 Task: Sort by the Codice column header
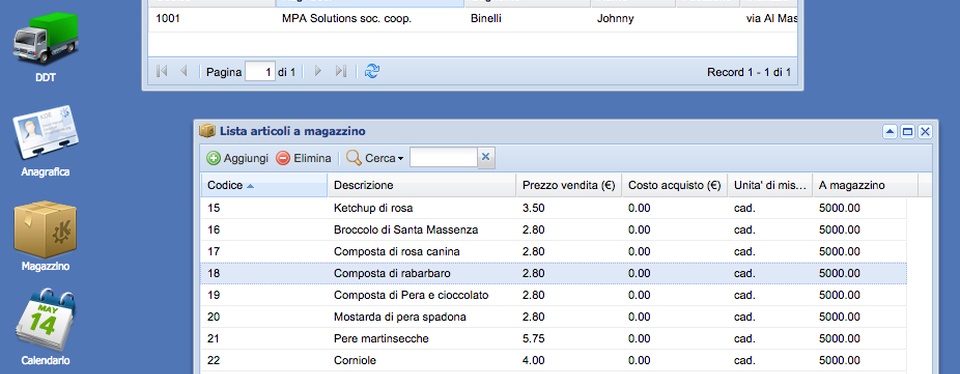pyautogui.click(x=264, y=185)
